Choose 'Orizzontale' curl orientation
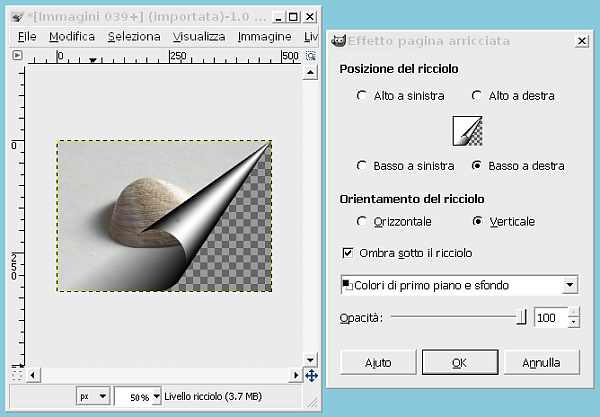 361,220
